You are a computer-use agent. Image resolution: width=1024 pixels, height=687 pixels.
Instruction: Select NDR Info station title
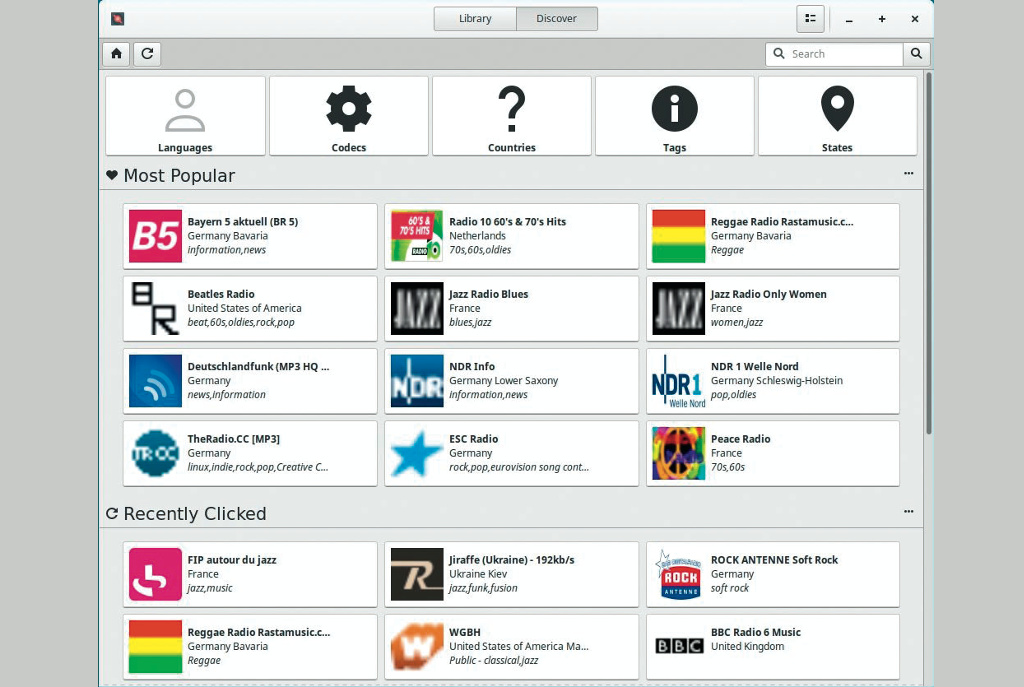472,367
